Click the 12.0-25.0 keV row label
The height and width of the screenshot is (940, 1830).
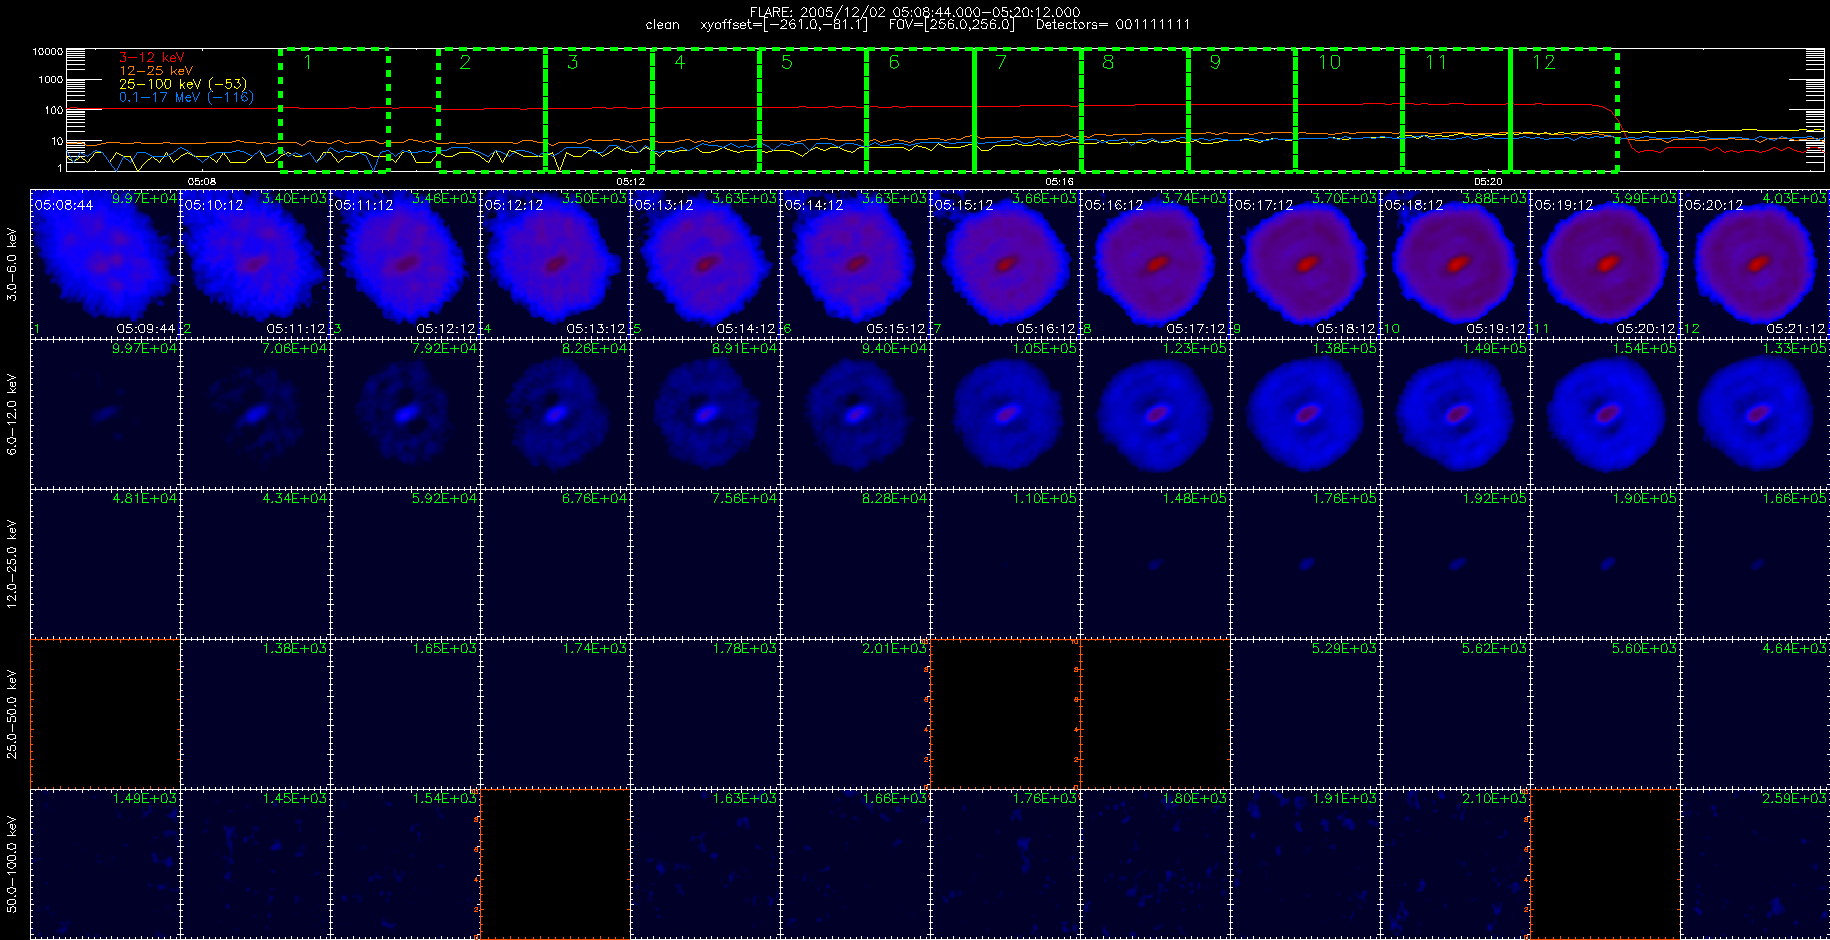click(x=12, y=564)
